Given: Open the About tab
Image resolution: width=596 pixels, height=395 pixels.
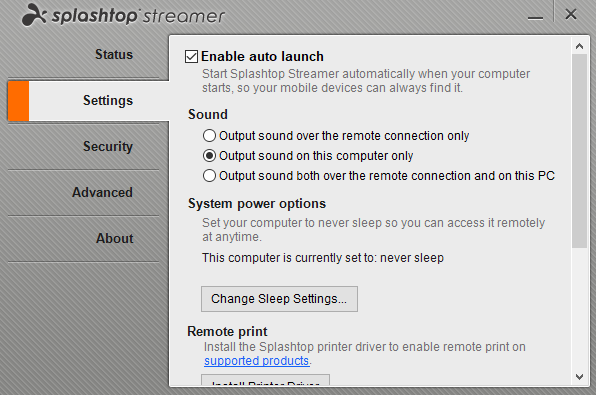Looking at the screenshot, I should point(114,239).
